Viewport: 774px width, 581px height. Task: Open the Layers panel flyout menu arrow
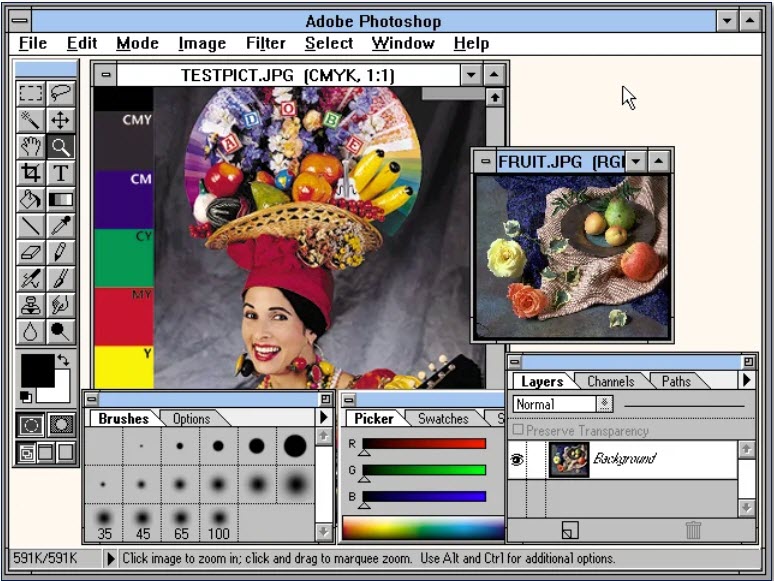(x=746, y=380)
